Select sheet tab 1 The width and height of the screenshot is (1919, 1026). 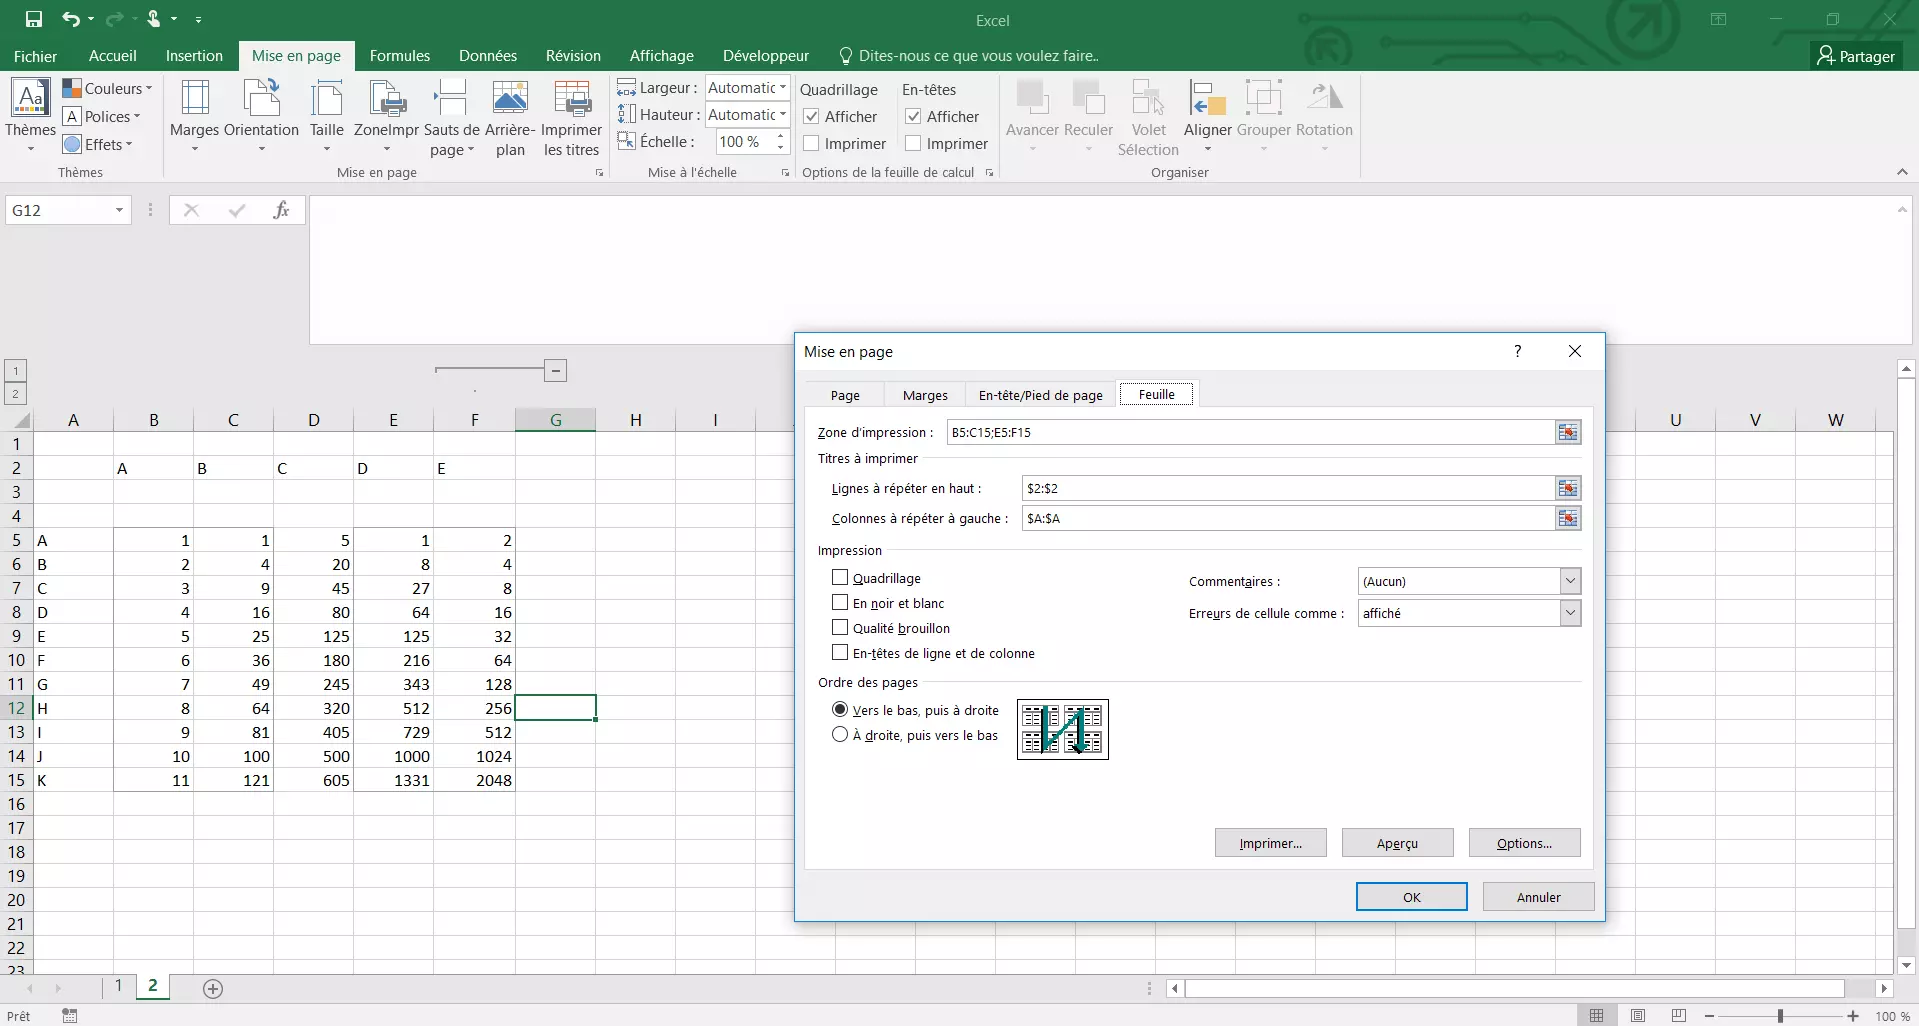pyautogui.click(x=118, y=986)
